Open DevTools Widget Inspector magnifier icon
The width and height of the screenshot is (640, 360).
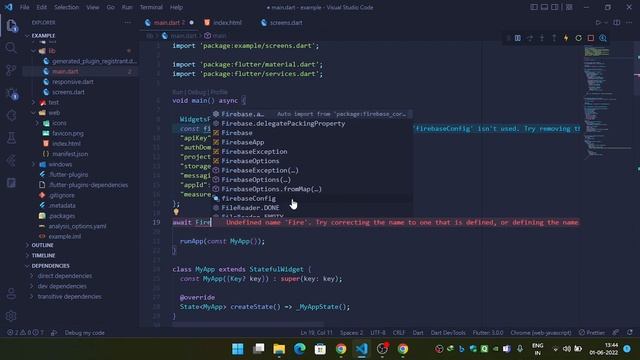tap(603, 38)
